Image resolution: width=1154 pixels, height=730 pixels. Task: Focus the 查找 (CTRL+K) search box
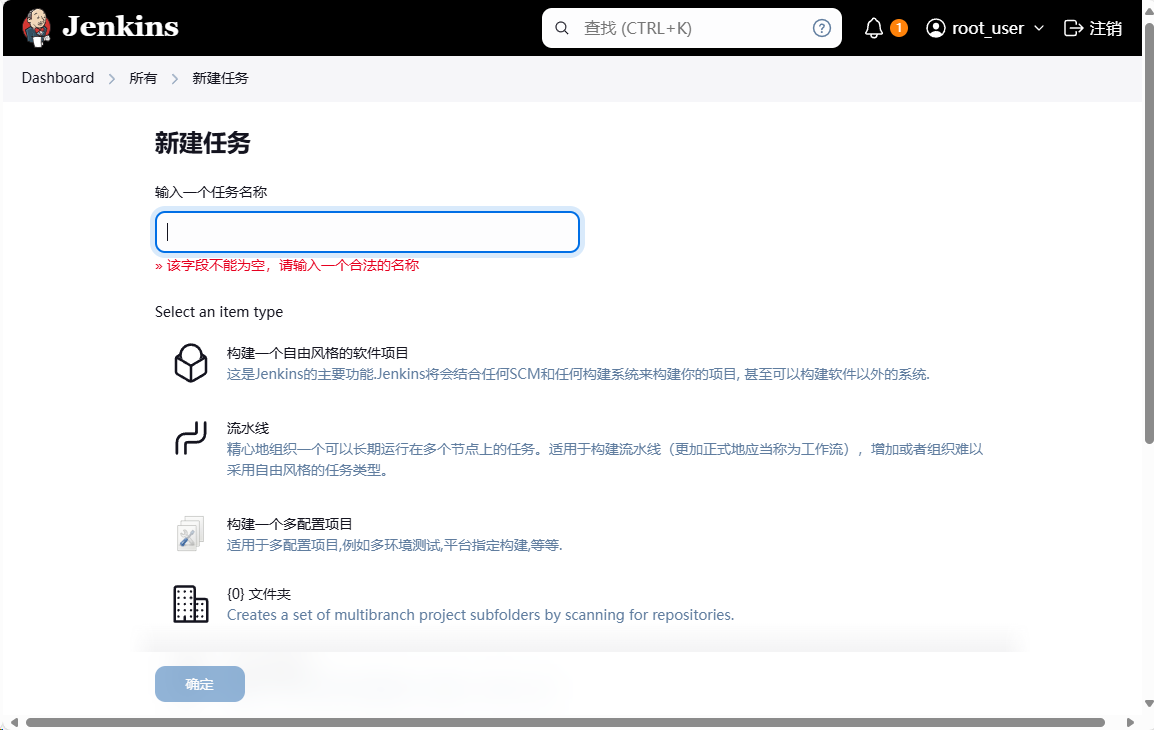click(x=692, y=28)
